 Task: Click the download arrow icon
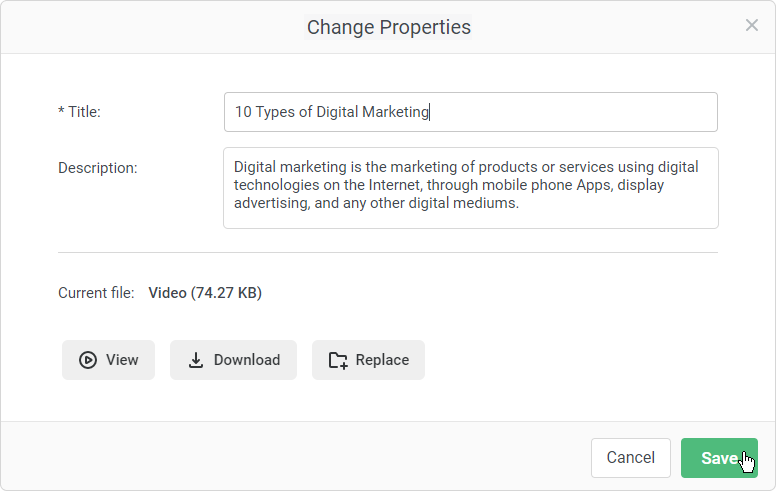[196, 360]
